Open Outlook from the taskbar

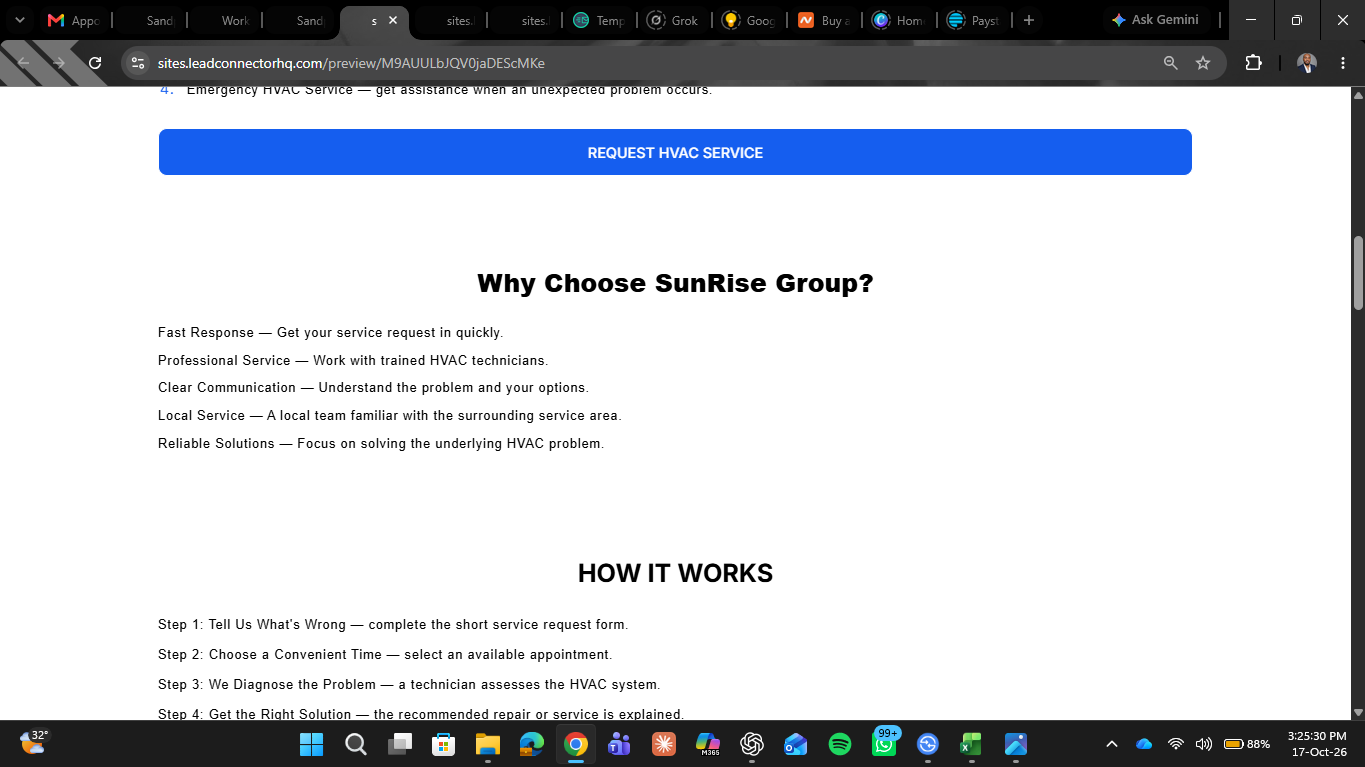click(796, 744)
